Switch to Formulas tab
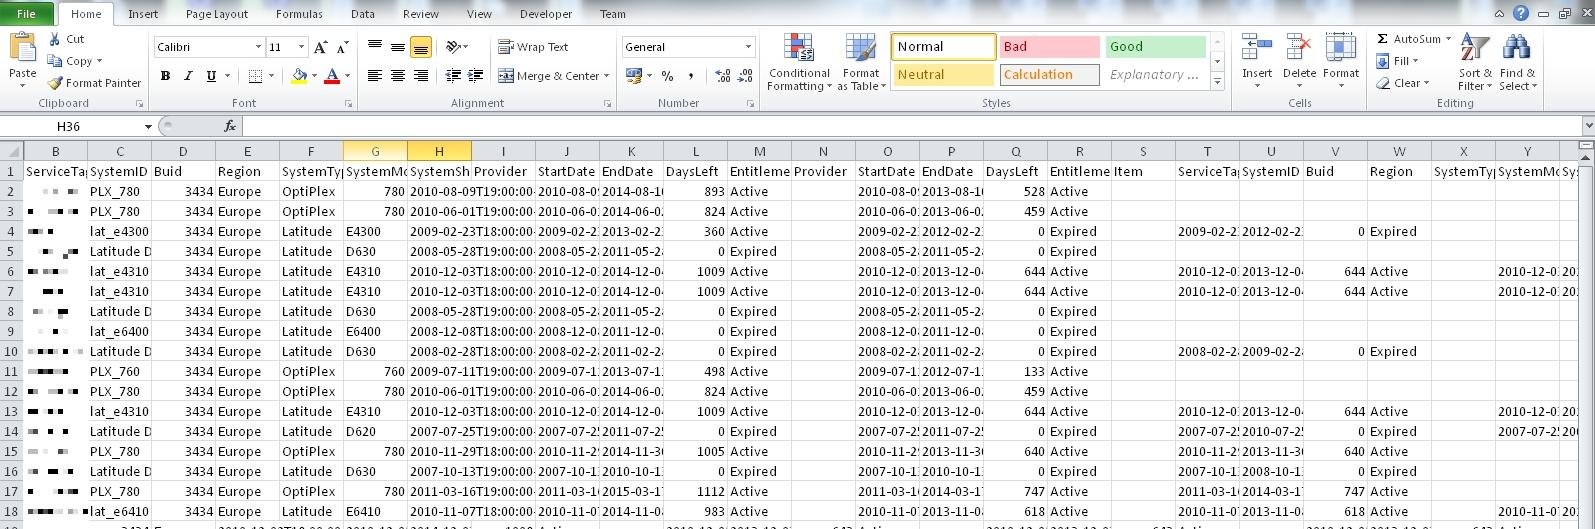1595x529 pixels. 299,14
